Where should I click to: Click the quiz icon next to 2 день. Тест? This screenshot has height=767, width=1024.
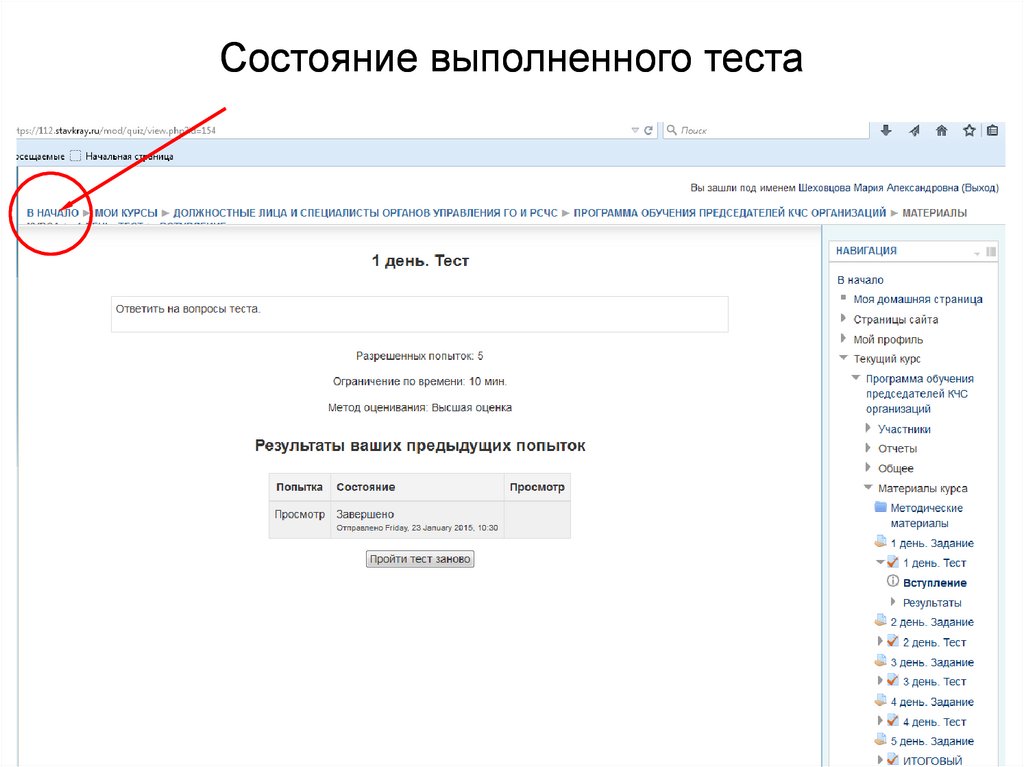[x=892, y=641]
